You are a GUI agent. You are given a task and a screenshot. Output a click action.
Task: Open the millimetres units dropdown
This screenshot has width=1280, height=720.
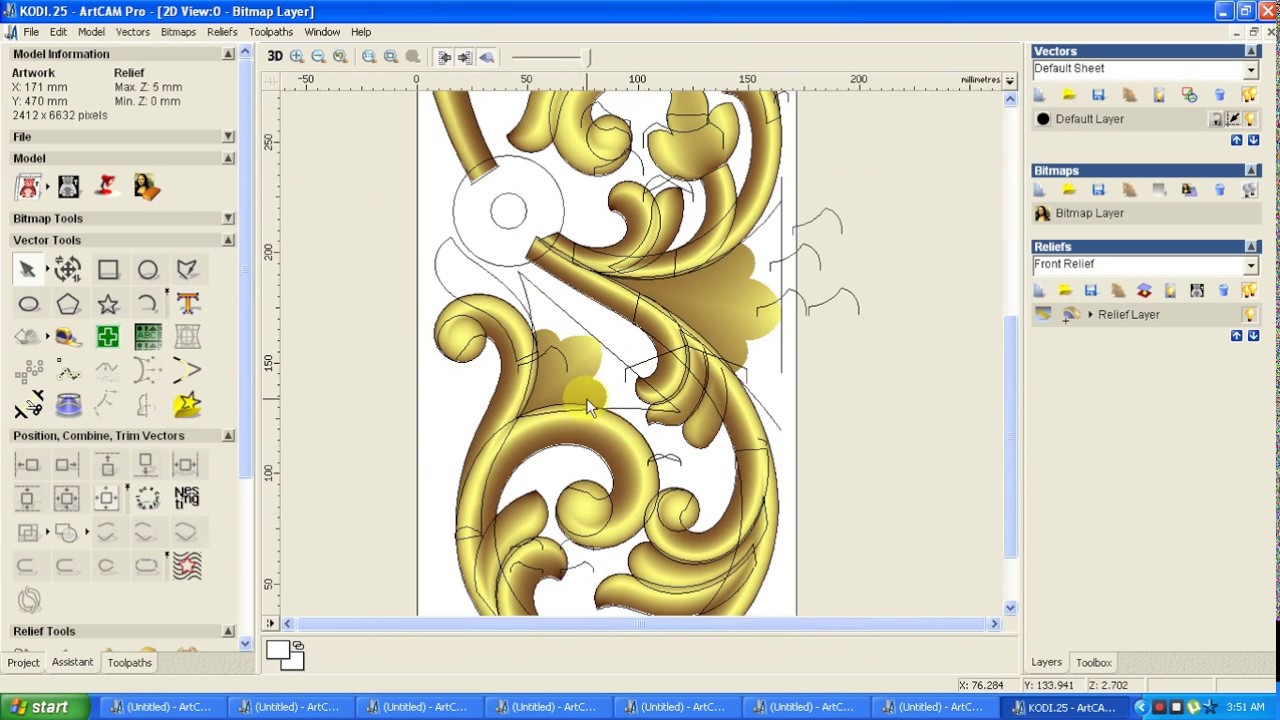pos(1010,80)
